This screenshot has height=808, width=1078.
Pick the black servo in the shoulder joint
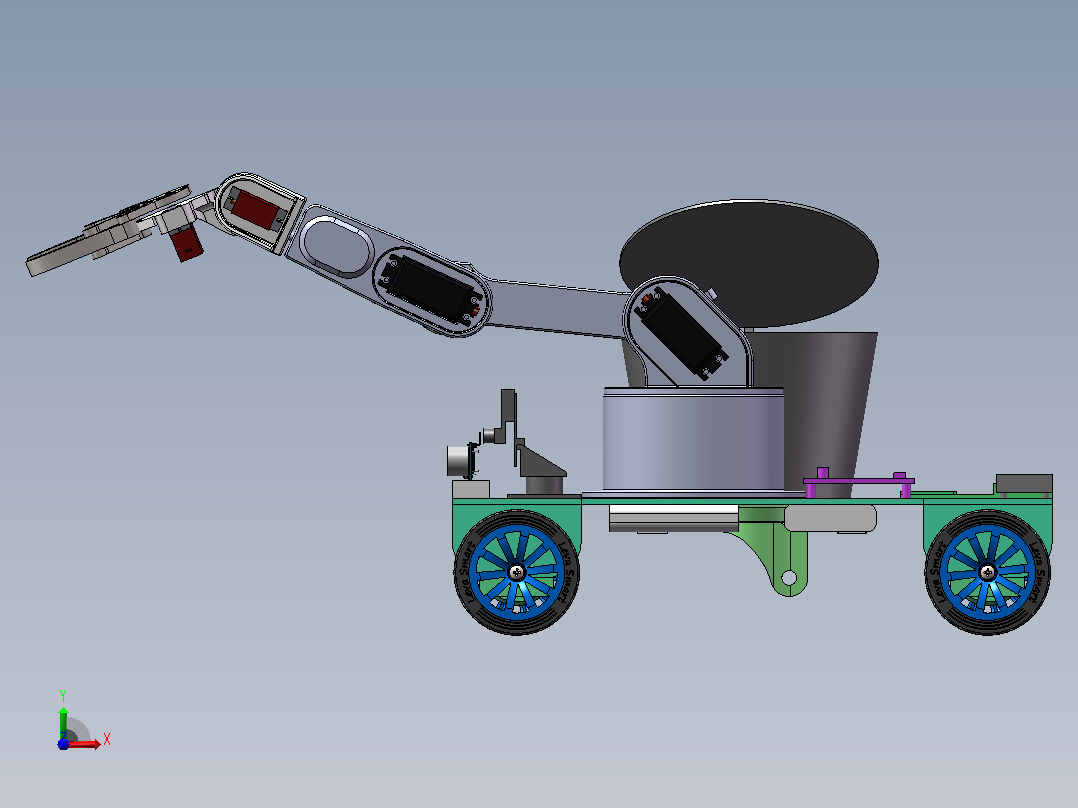tap(681, 332)
